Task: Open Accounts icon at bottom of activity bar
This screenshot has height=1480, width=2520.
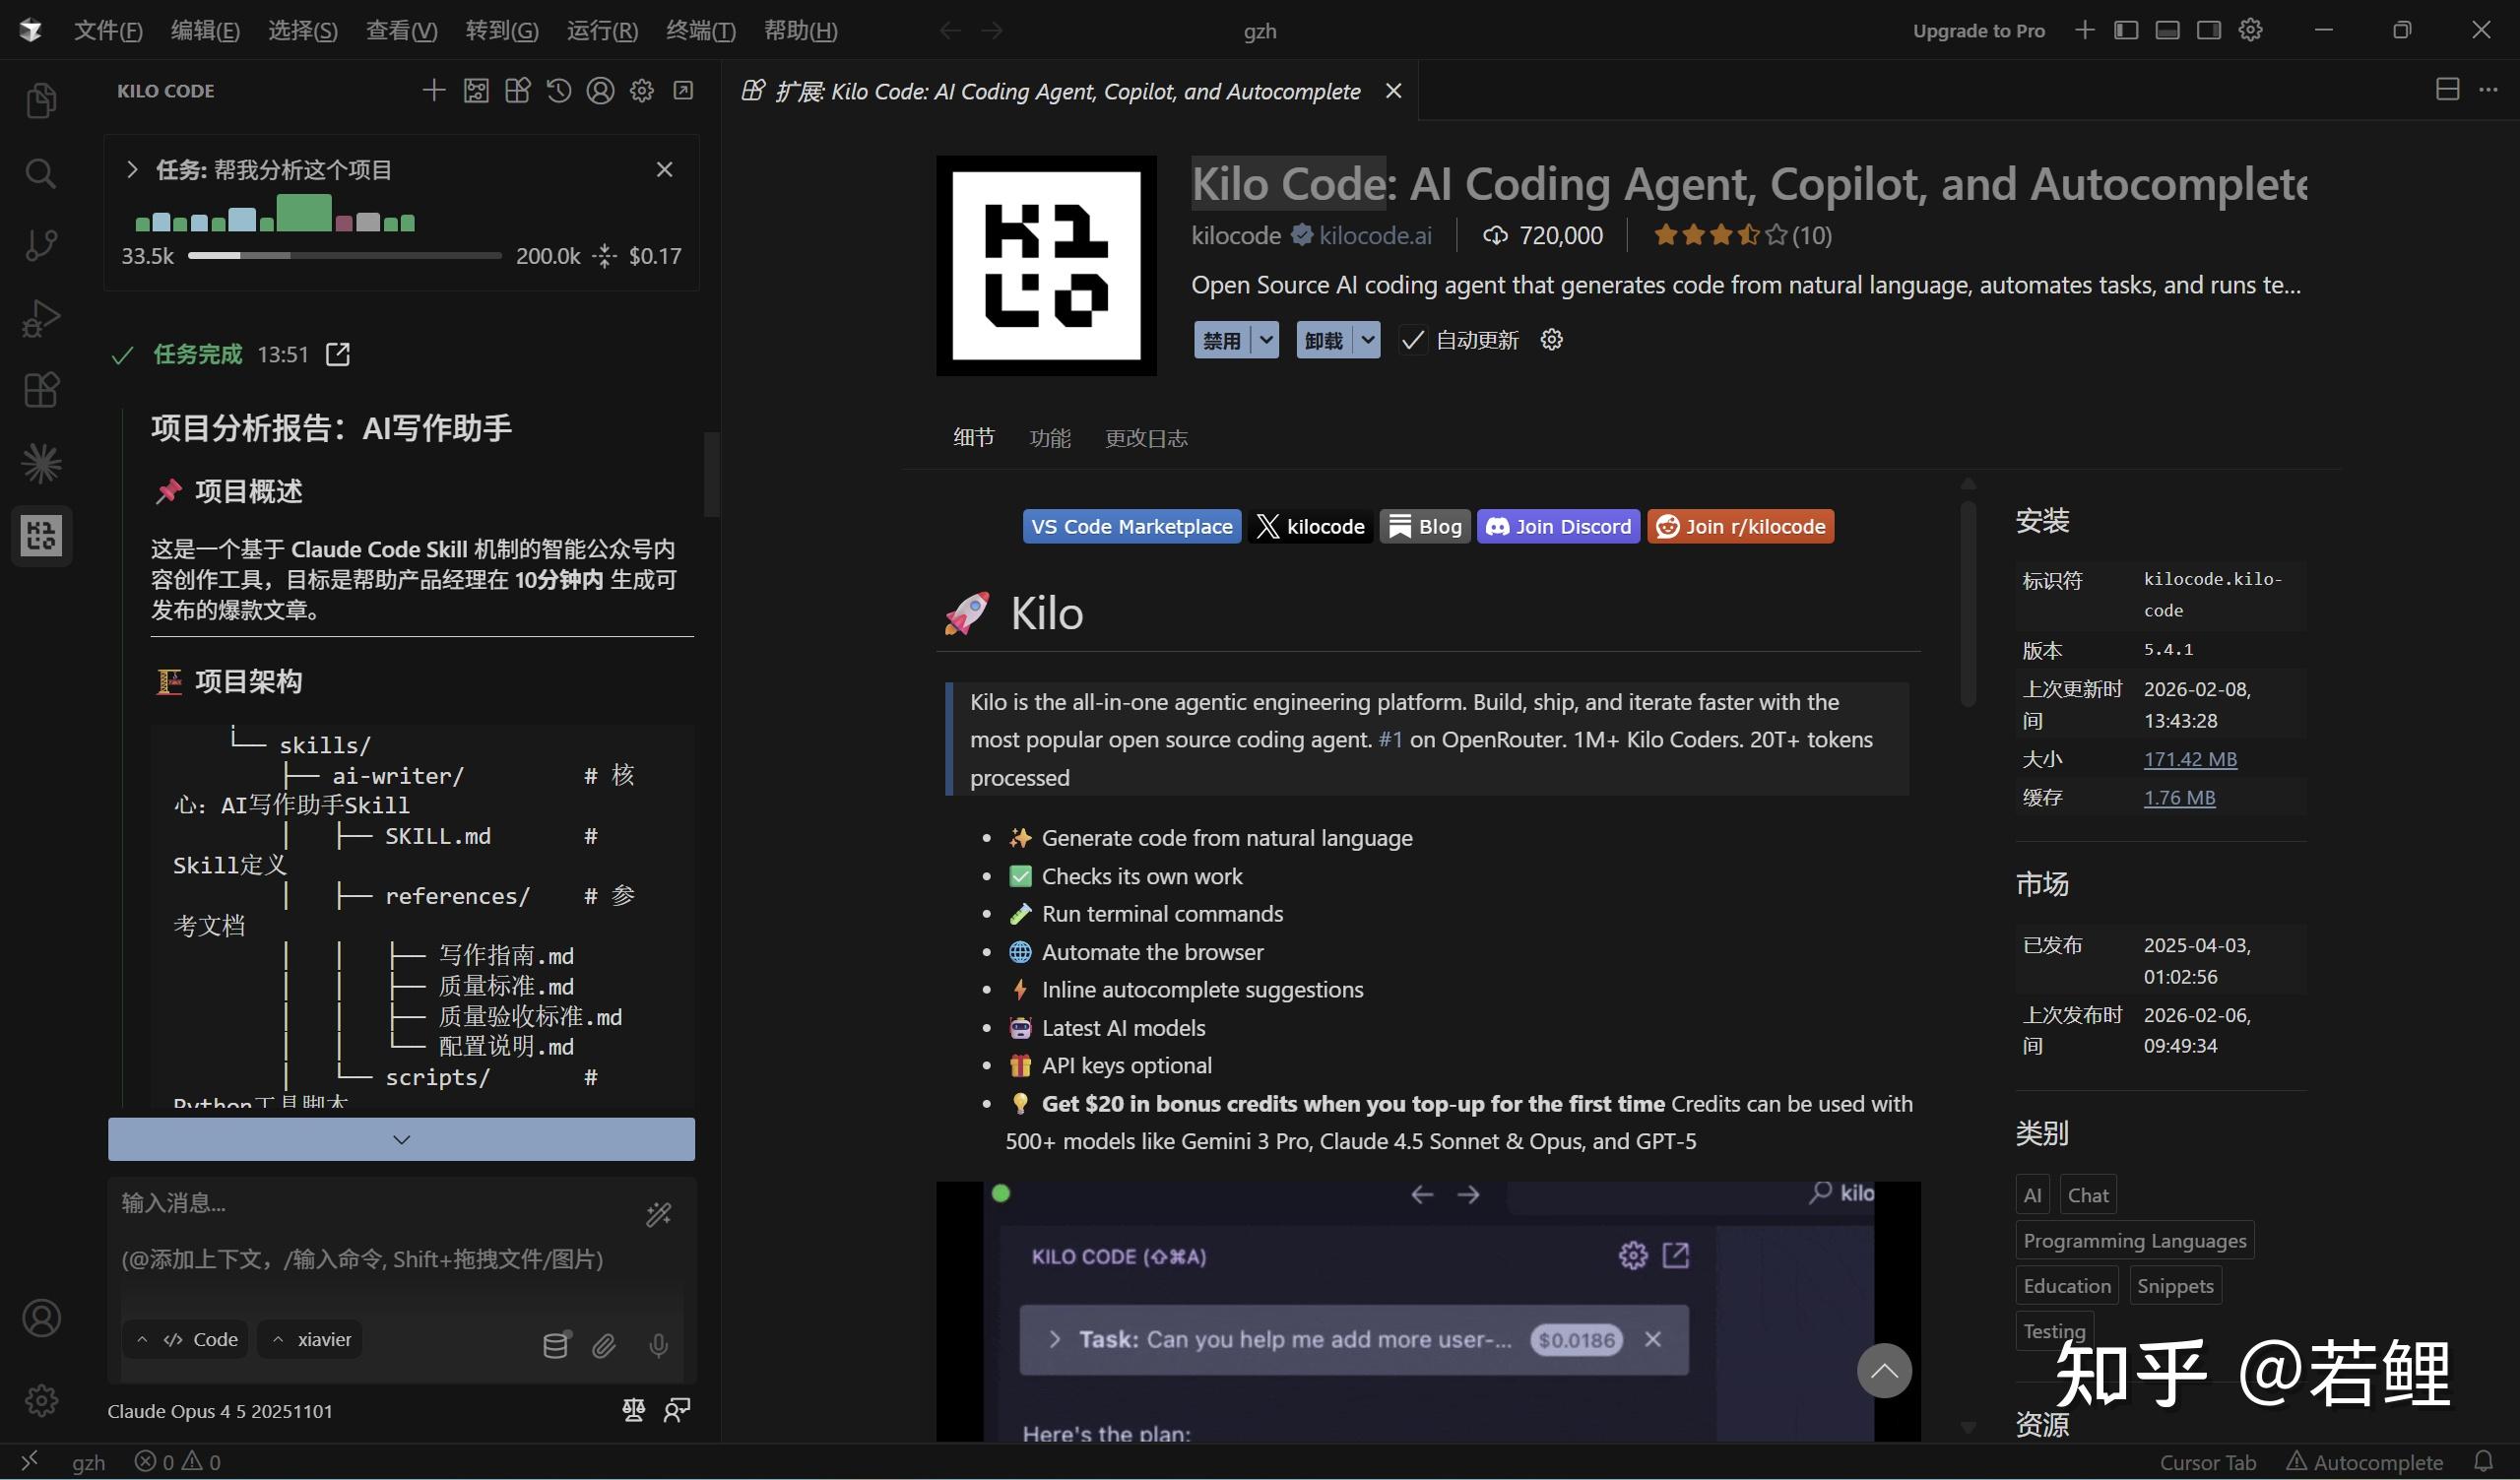Action: tap(41, 1318)
